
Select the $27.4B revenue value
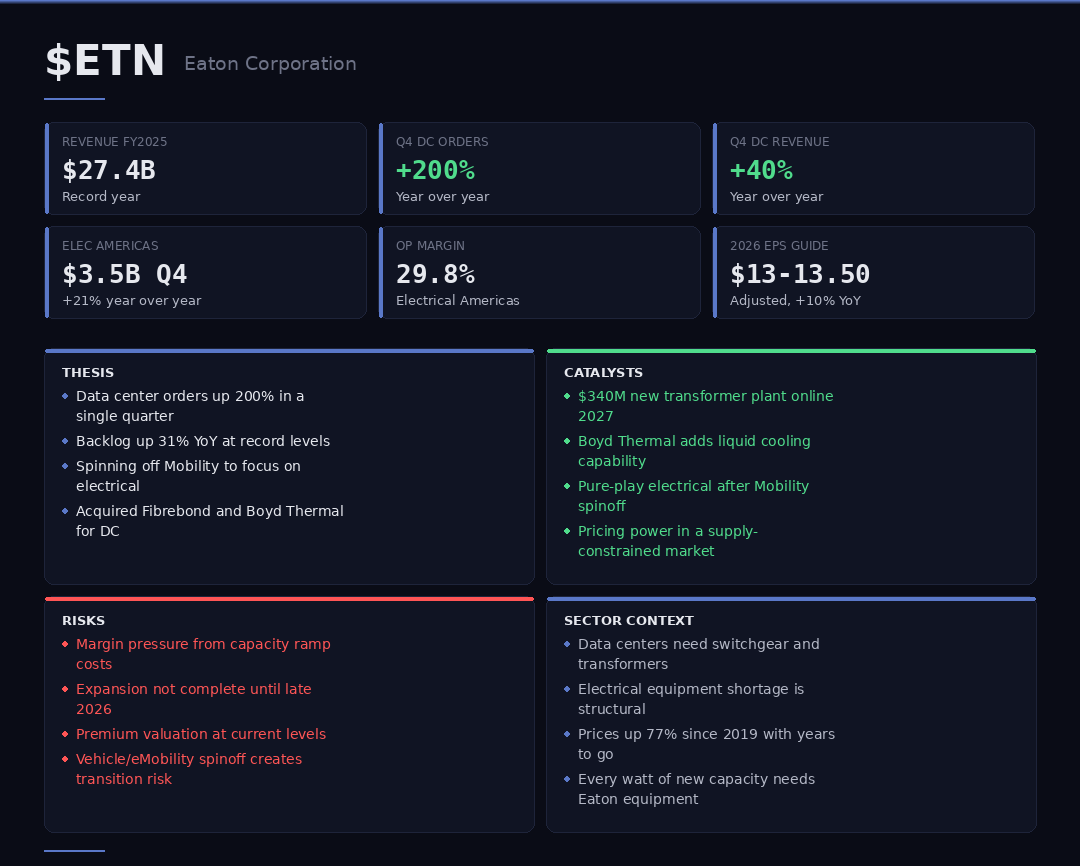109,170
